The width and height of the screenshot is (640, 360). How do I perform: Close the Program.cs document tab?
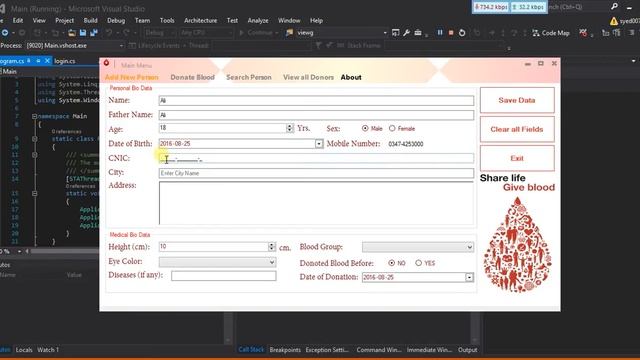(x=47, y=61)
